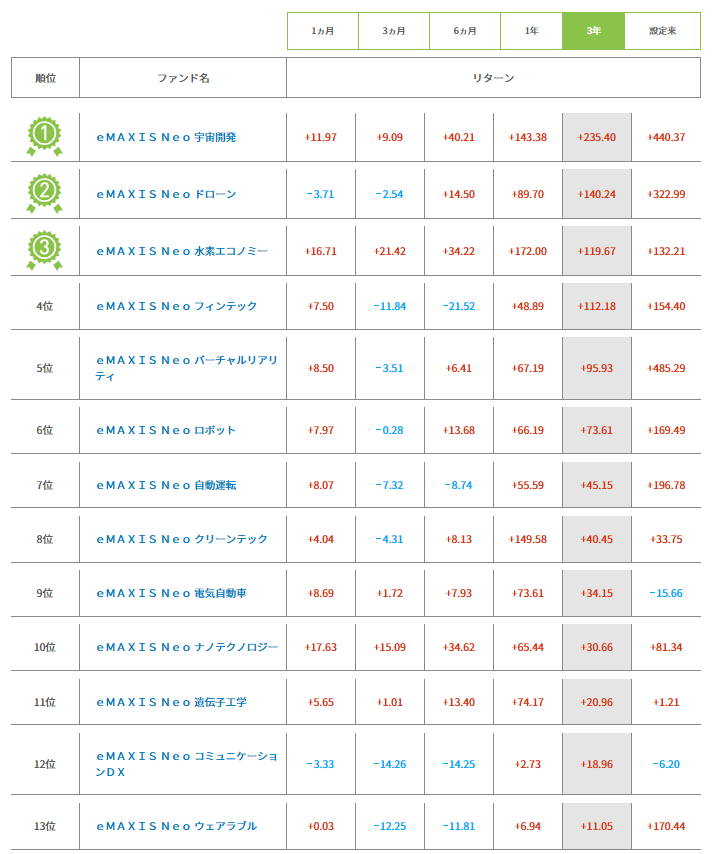The height and width of the screenshot is (854, 715).
Task: Open eMAXIS Neo ウェアラブル fund link
Action: tap(176, 826)
